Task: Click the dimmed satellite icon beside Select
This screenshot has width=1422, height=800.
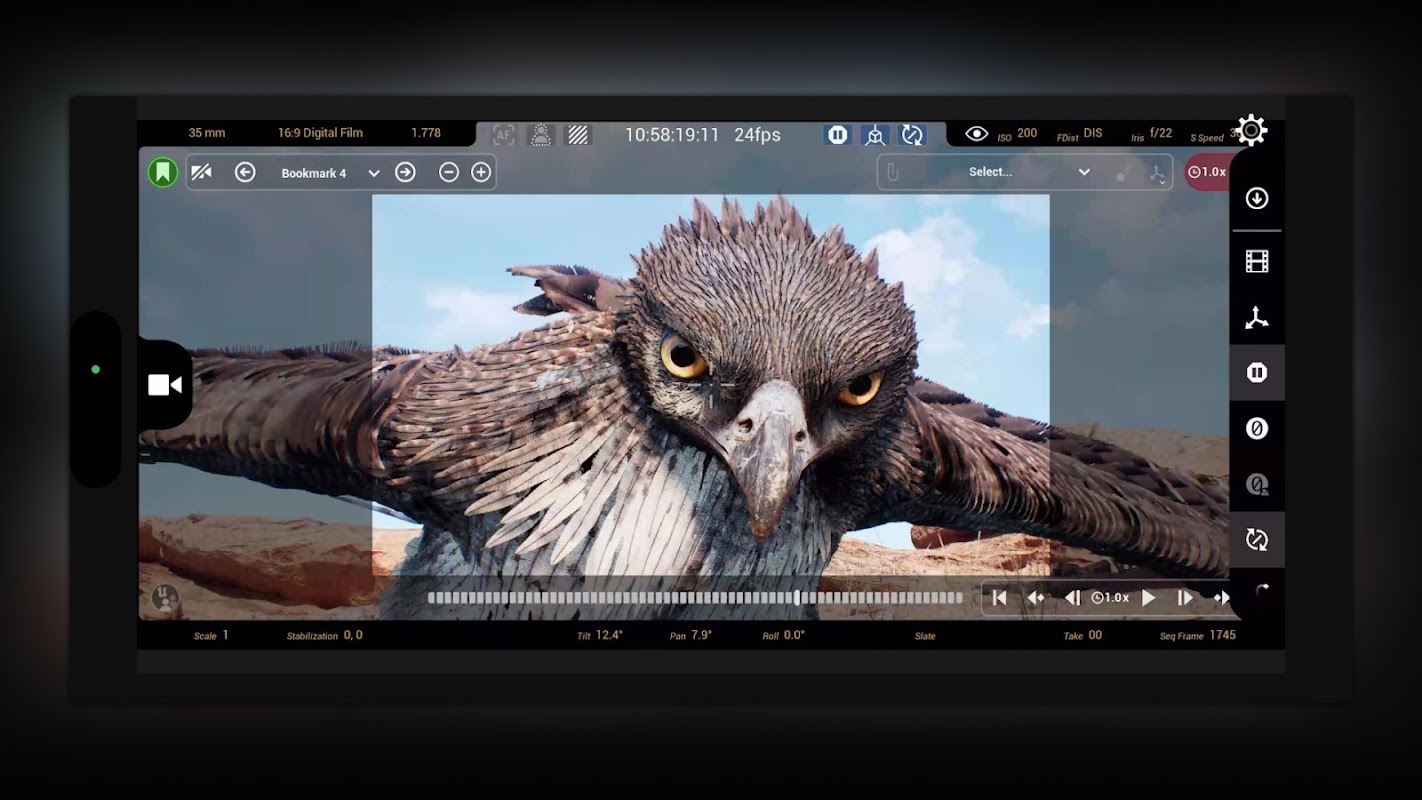Action: pos(1125,172)
